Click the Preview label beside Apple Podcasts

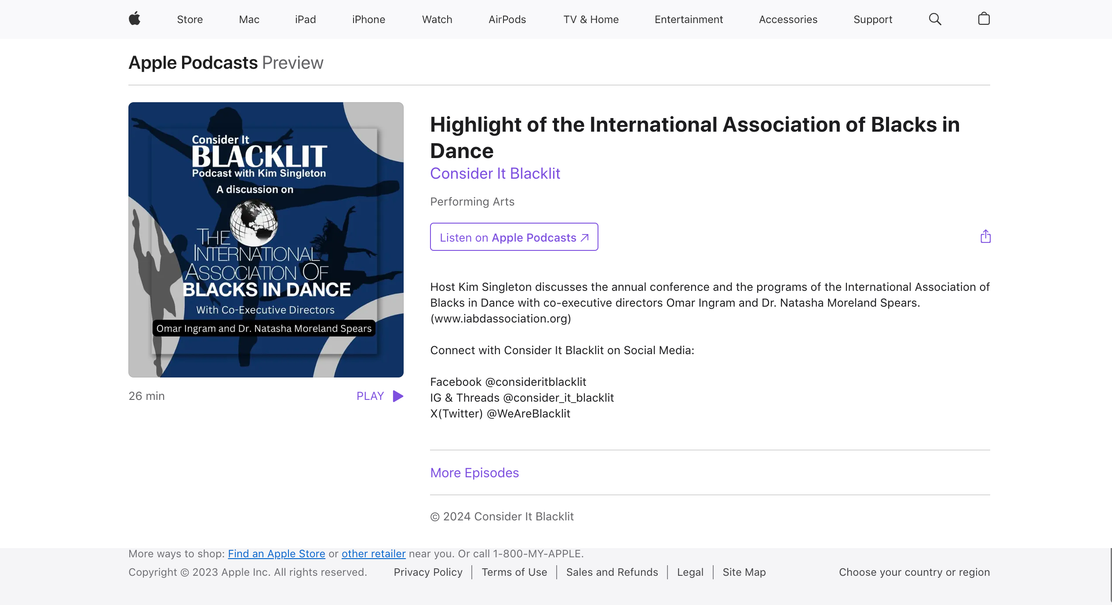[x=293, y=62]
